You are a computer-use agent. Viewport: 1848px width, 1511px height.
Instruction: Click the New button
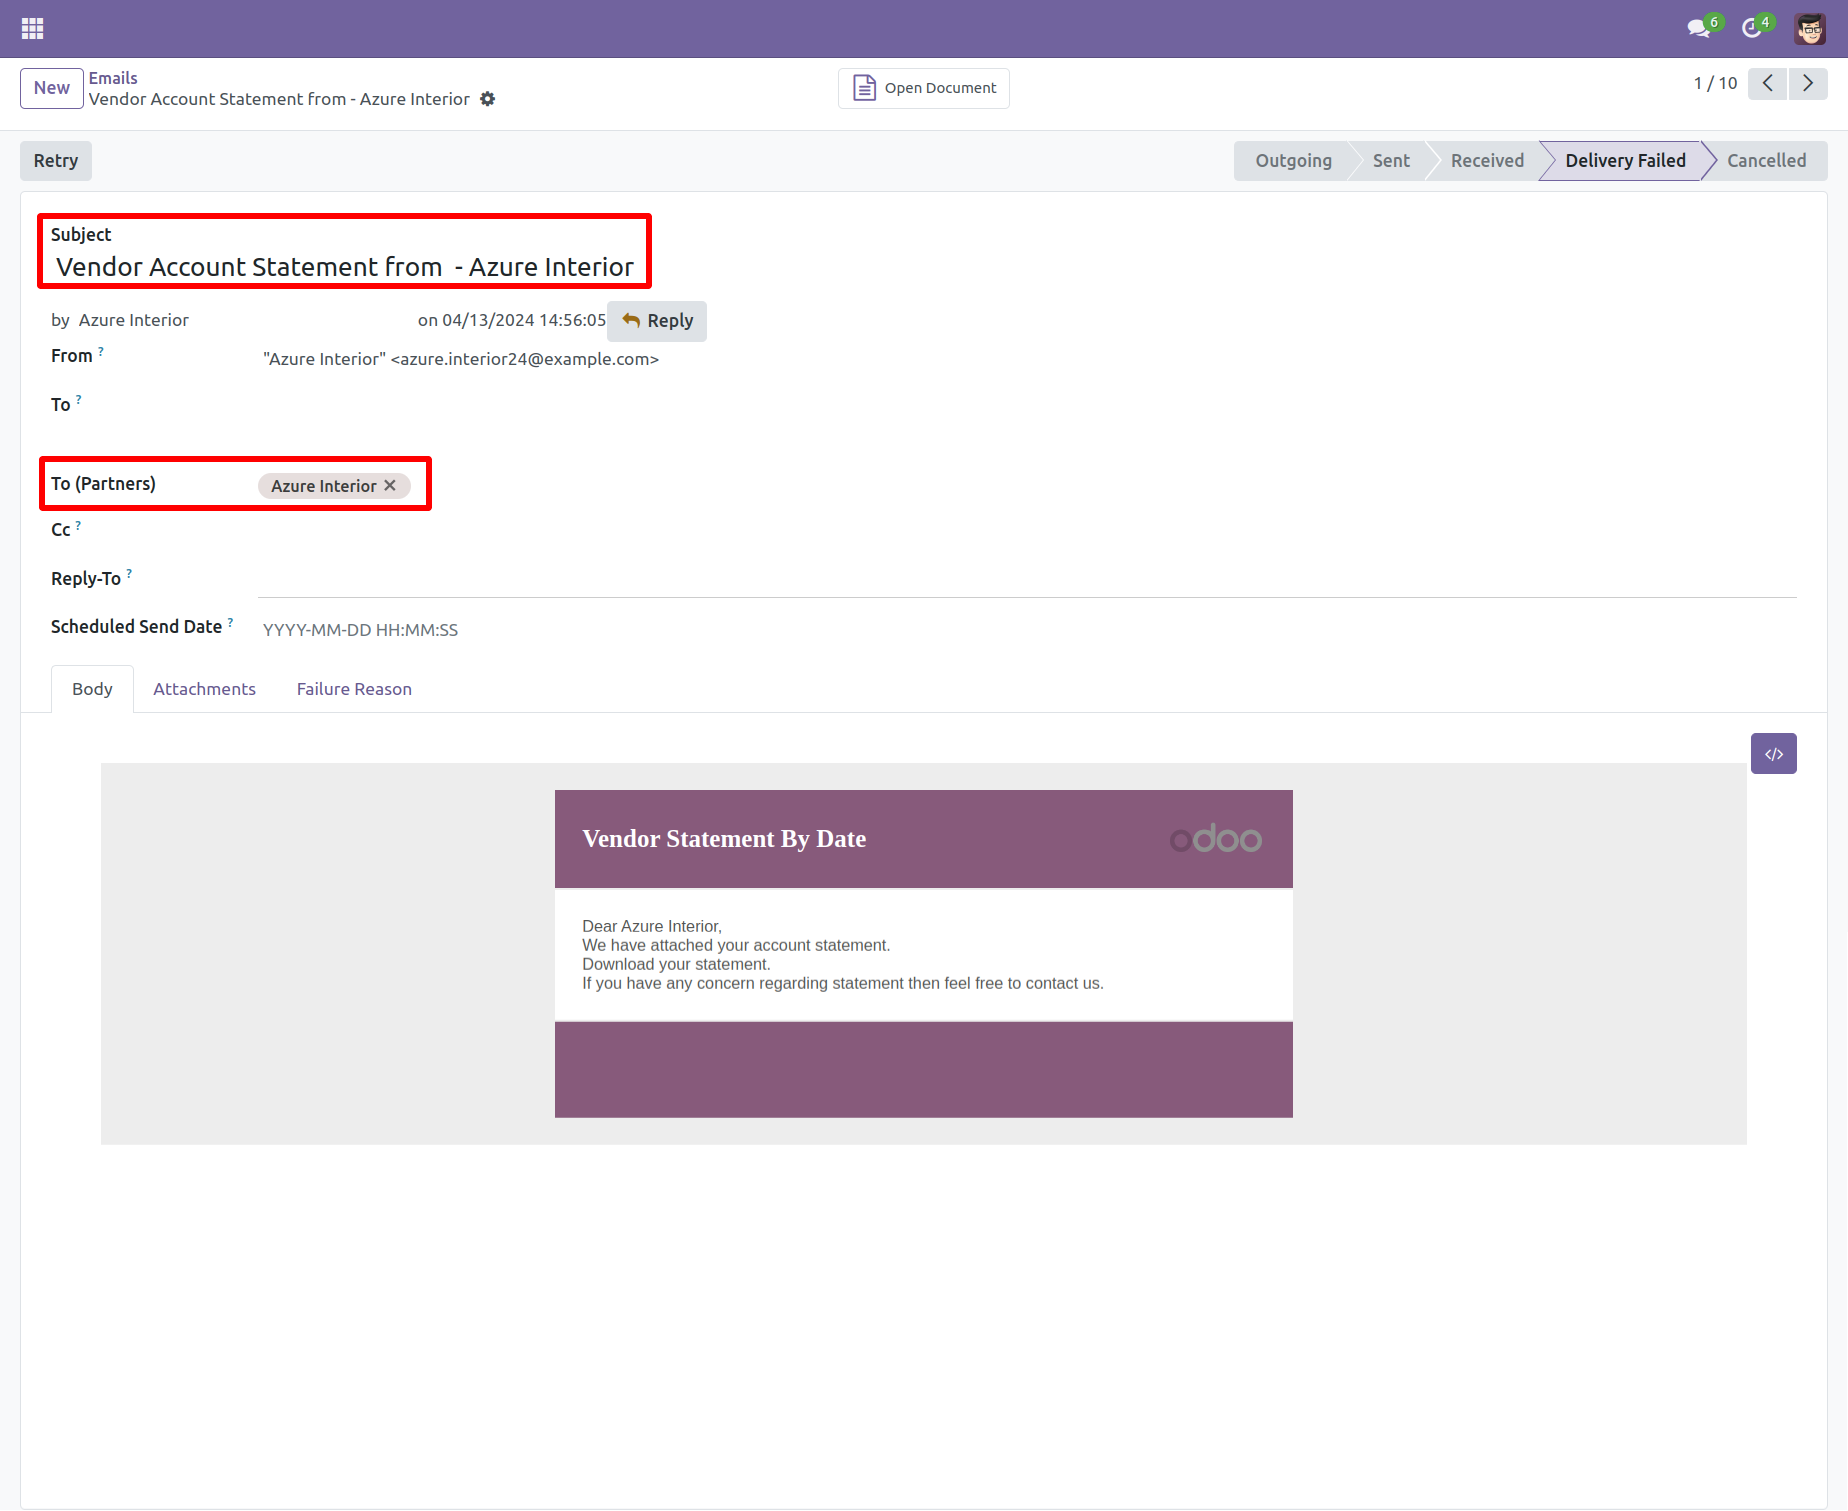coord(52,88)
